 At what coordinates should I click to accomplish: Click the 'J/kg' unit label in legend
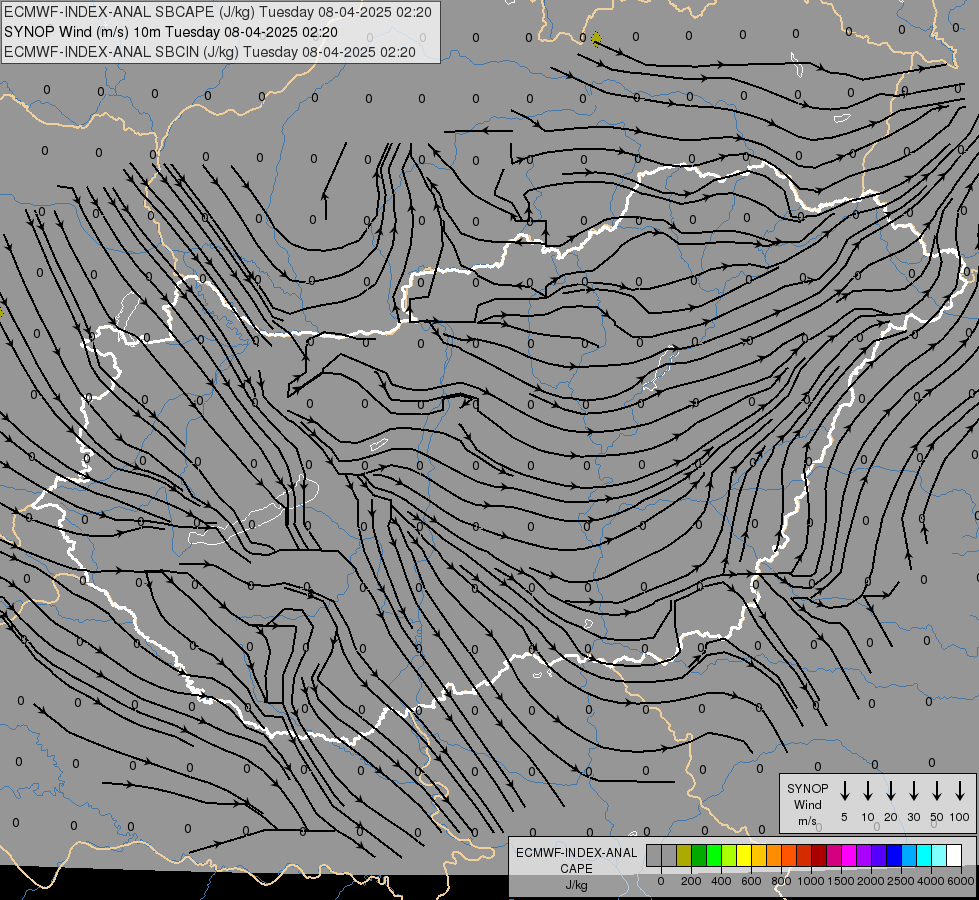click(x=576, y=885)
